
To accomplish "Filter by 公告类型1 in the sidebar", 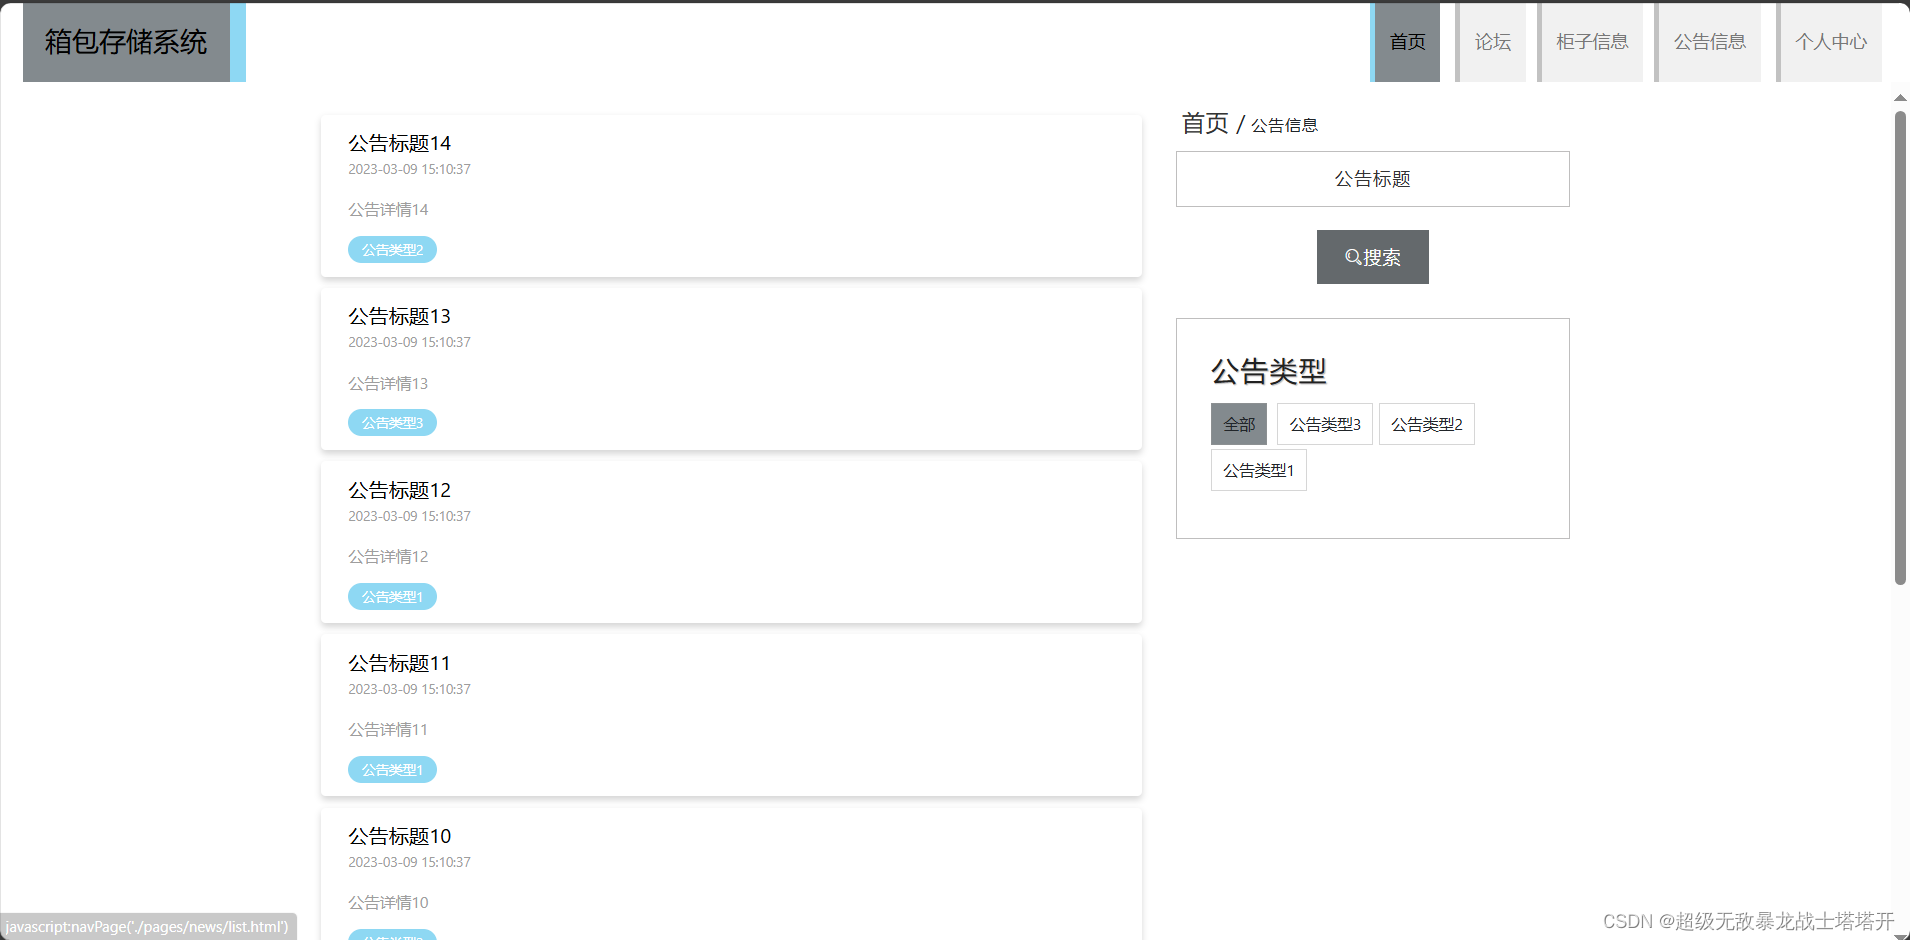I will click(x=1259, y=470).
